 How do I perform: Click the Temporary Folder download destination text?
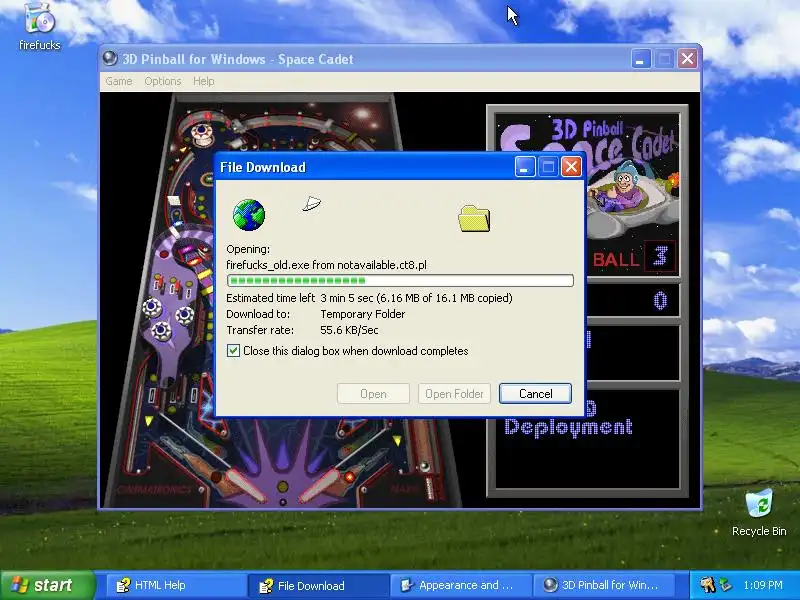point(362,314)
